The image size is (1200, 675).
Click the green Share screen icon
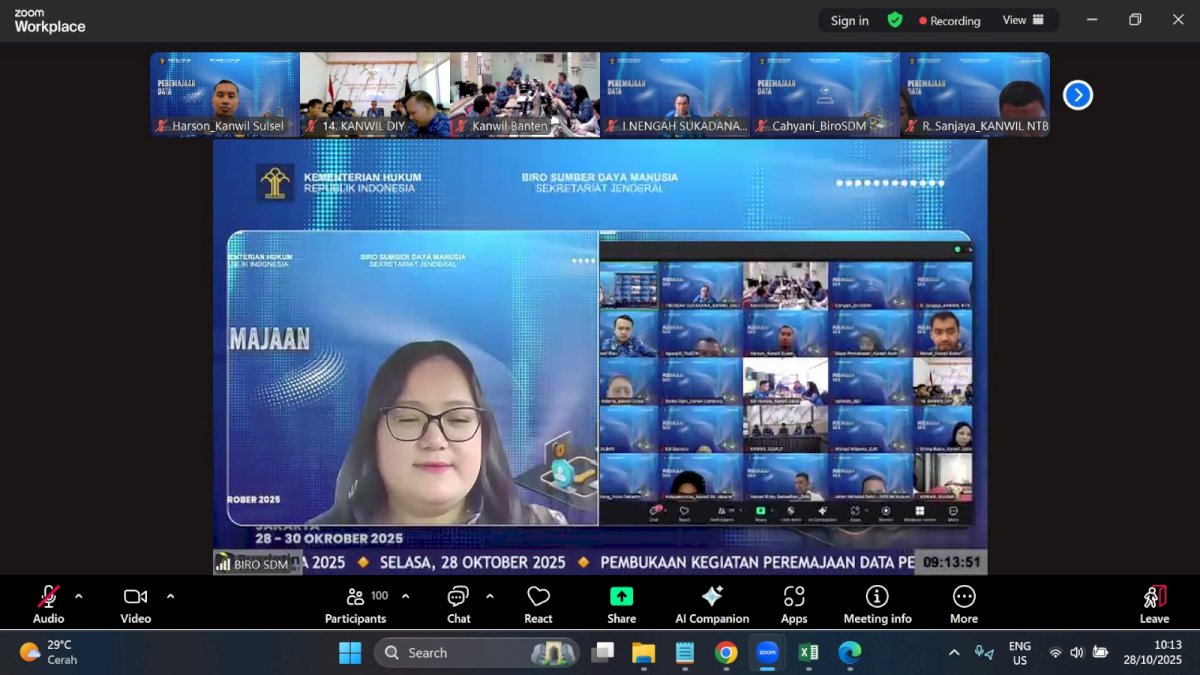click(x=621, y=595)
